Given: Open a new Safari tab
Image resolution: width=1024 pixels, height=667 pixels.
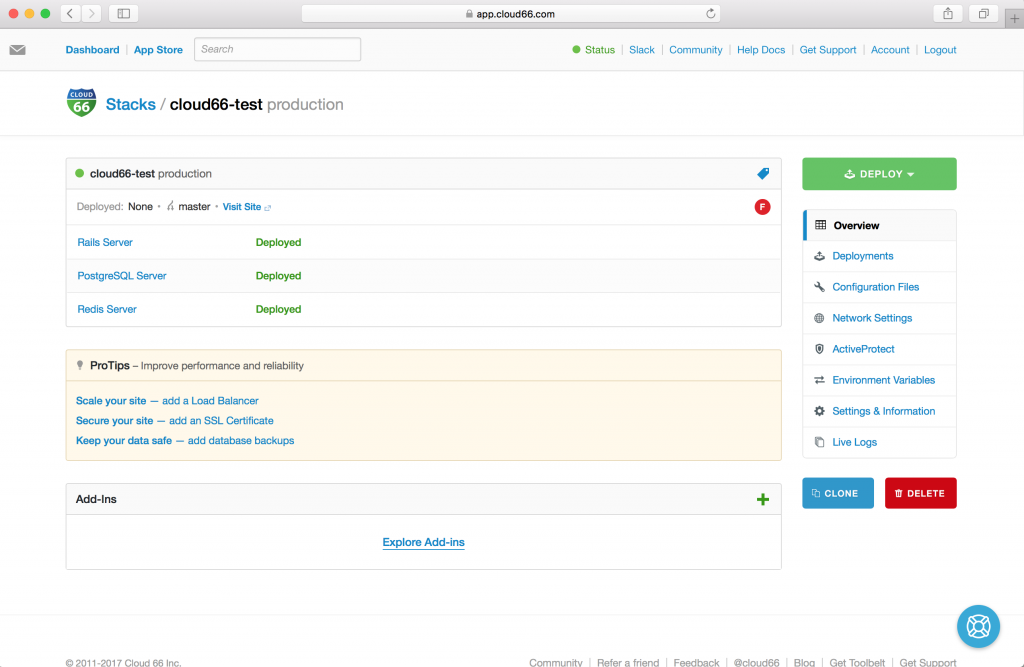Looking at the screenshot, I should coord(1014,18).
